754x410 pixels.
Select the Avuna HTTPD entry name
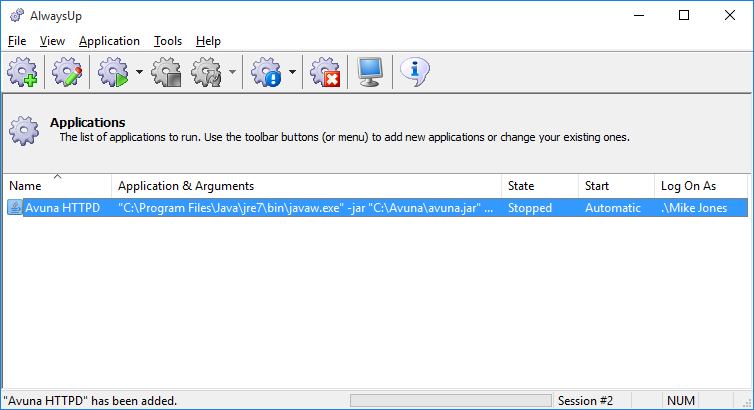click(63, 208)
